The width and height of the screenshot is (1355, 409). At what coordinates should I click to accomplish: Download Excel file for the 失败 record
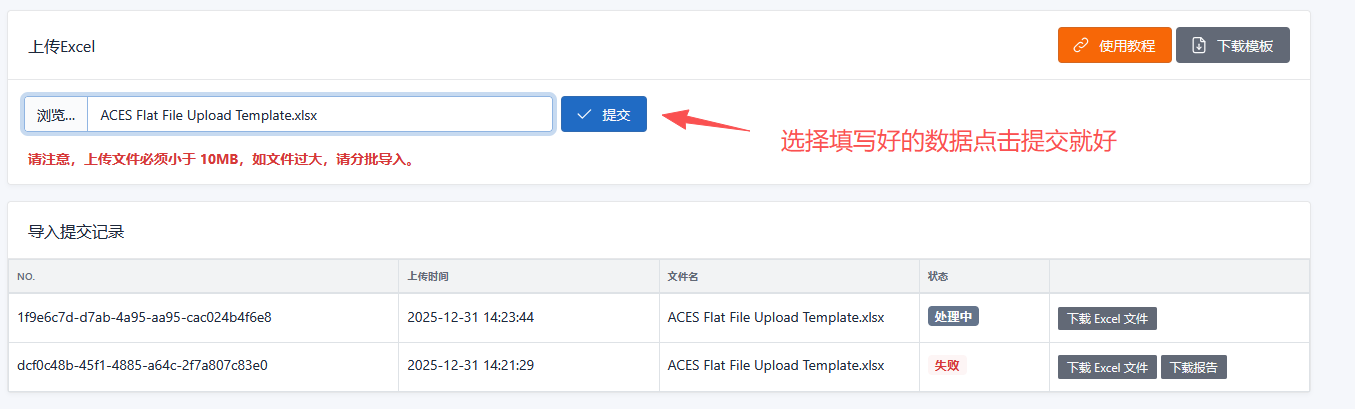click(1107, 367)
